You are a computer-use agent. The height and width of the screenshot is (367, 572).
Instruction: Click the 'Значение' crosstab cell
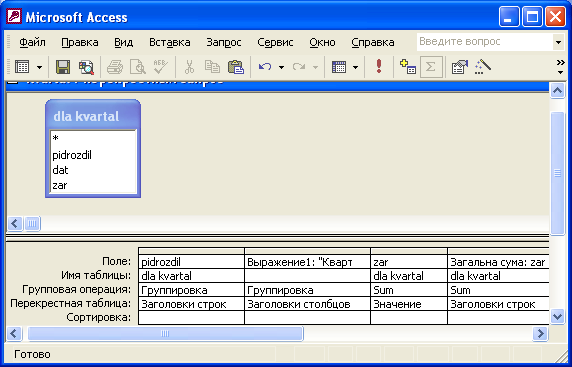coord(409,304)
